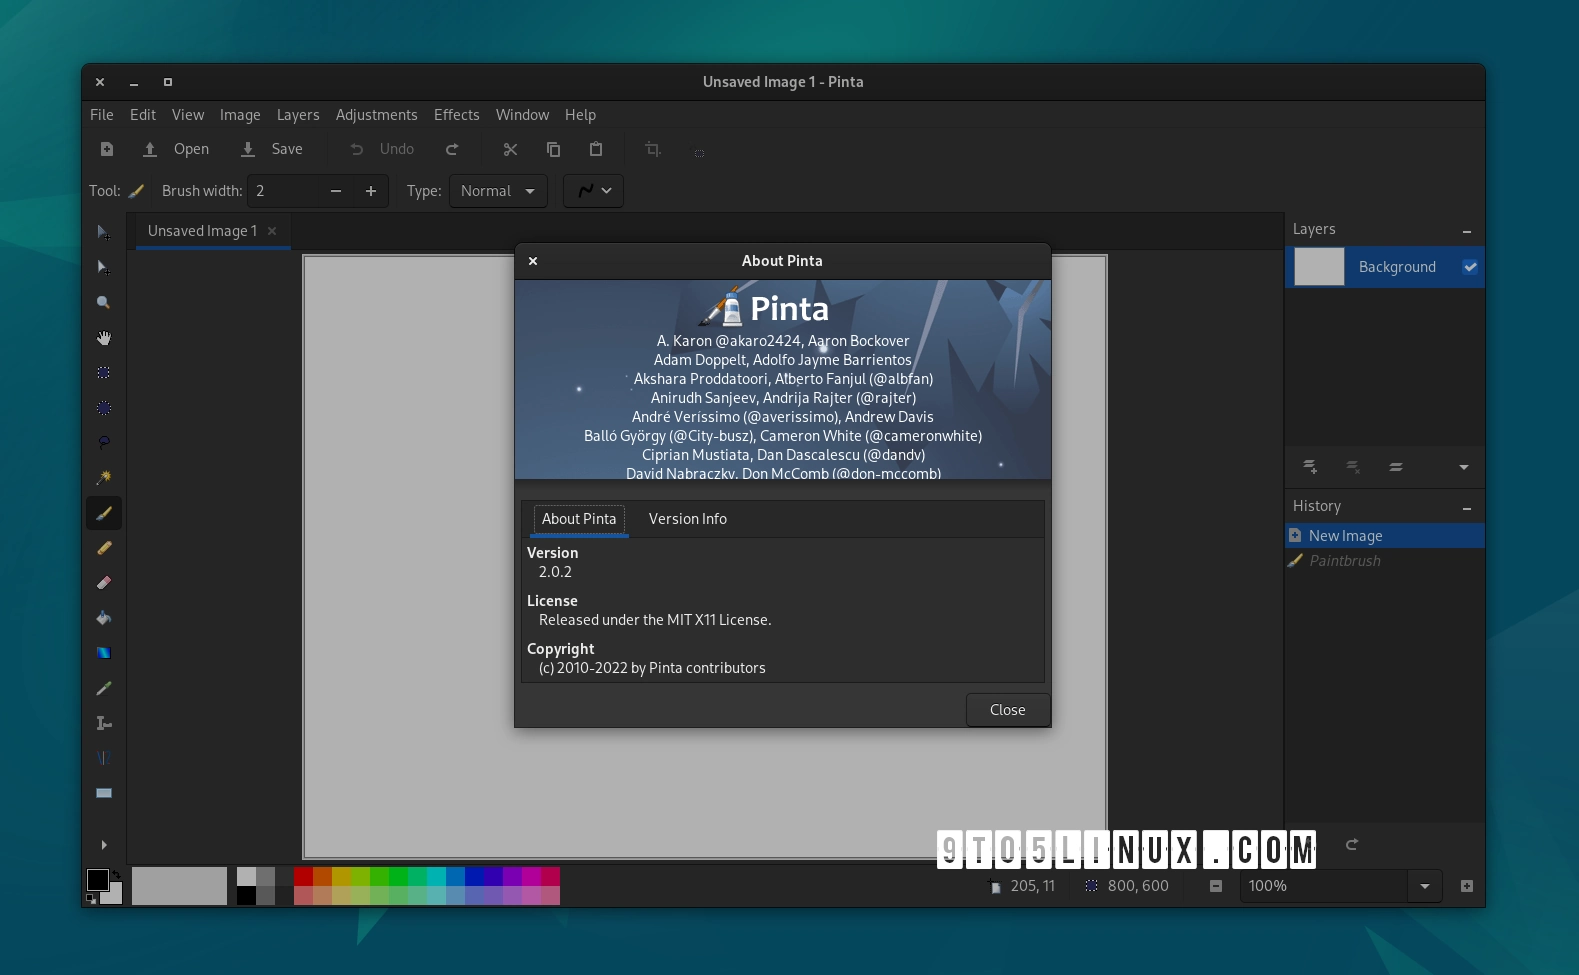Increase brush width with plus
Image resolution: width=1579 pixels, height=975 pixels.
(x=371, y=191)
